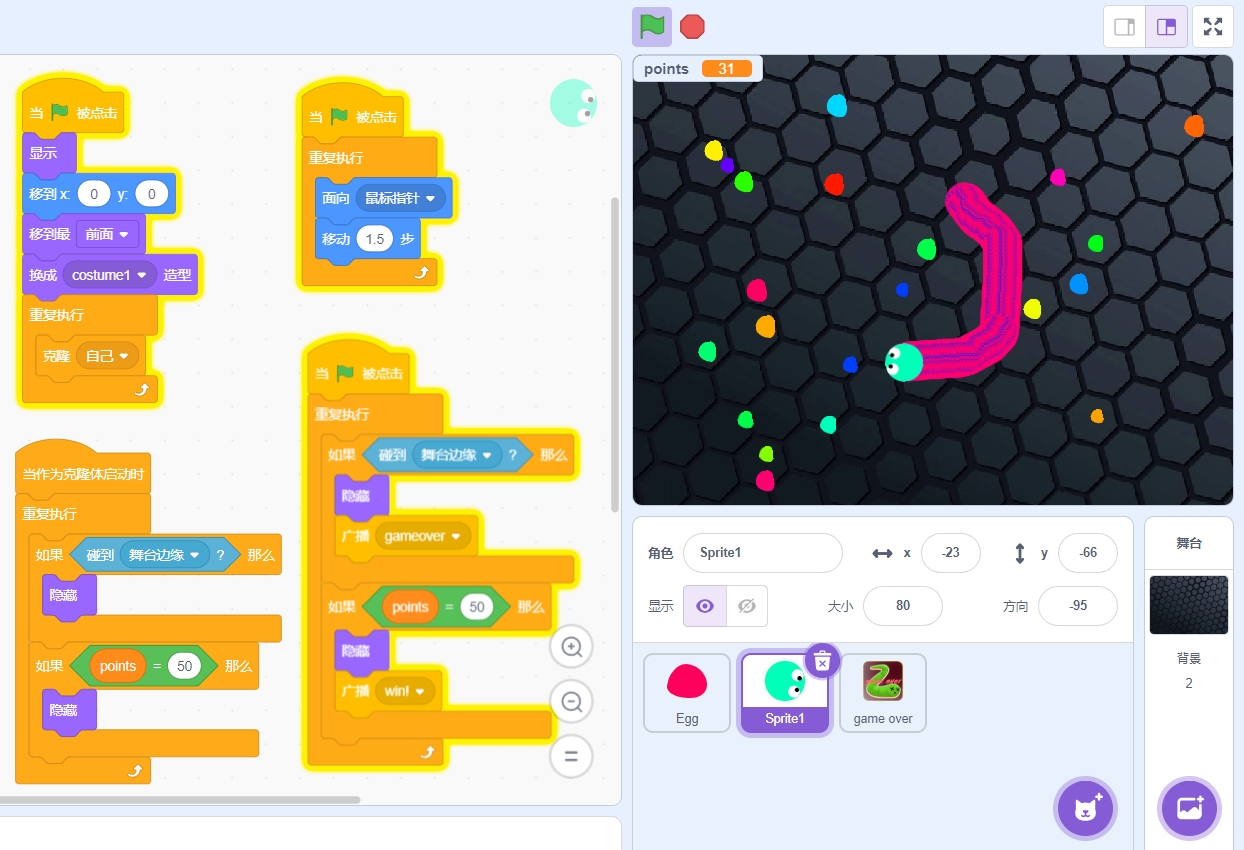This screenshot has width=1244, height=850.
Task: Zoom out the code workspace
Action: click(x=572, y=702)
